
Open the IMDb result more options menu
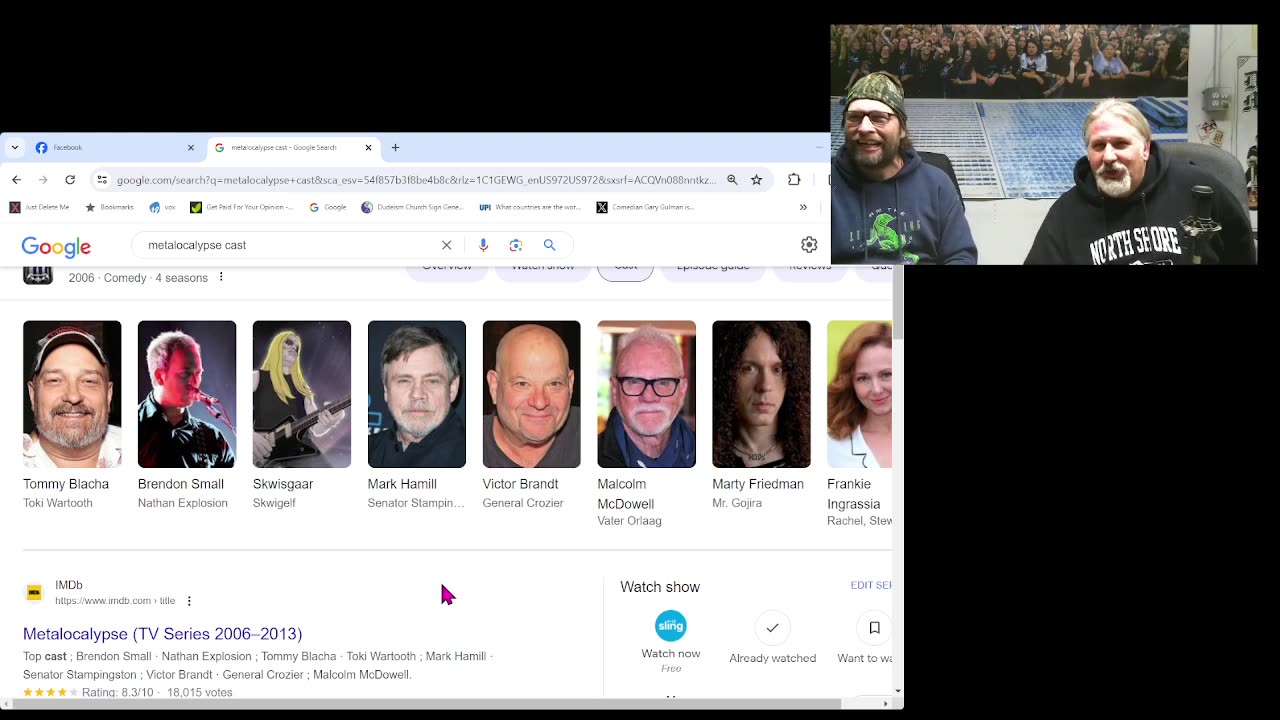189,601
